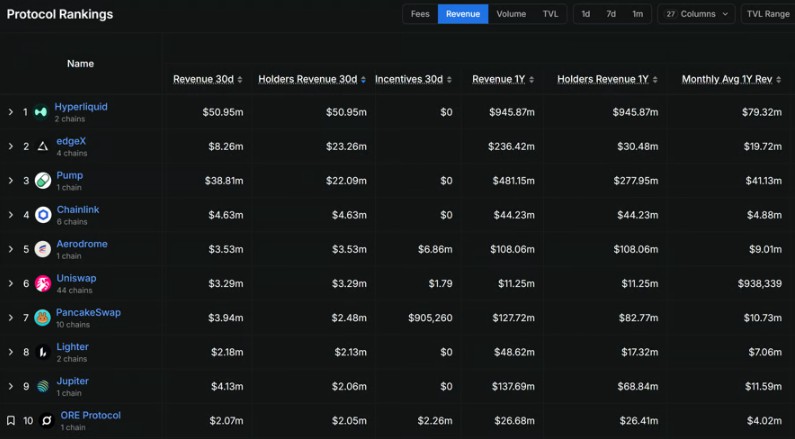The height and width of the screenshot is (439, 795).
Task: Click the Jupiter logo icon
Action: point(43,386)
